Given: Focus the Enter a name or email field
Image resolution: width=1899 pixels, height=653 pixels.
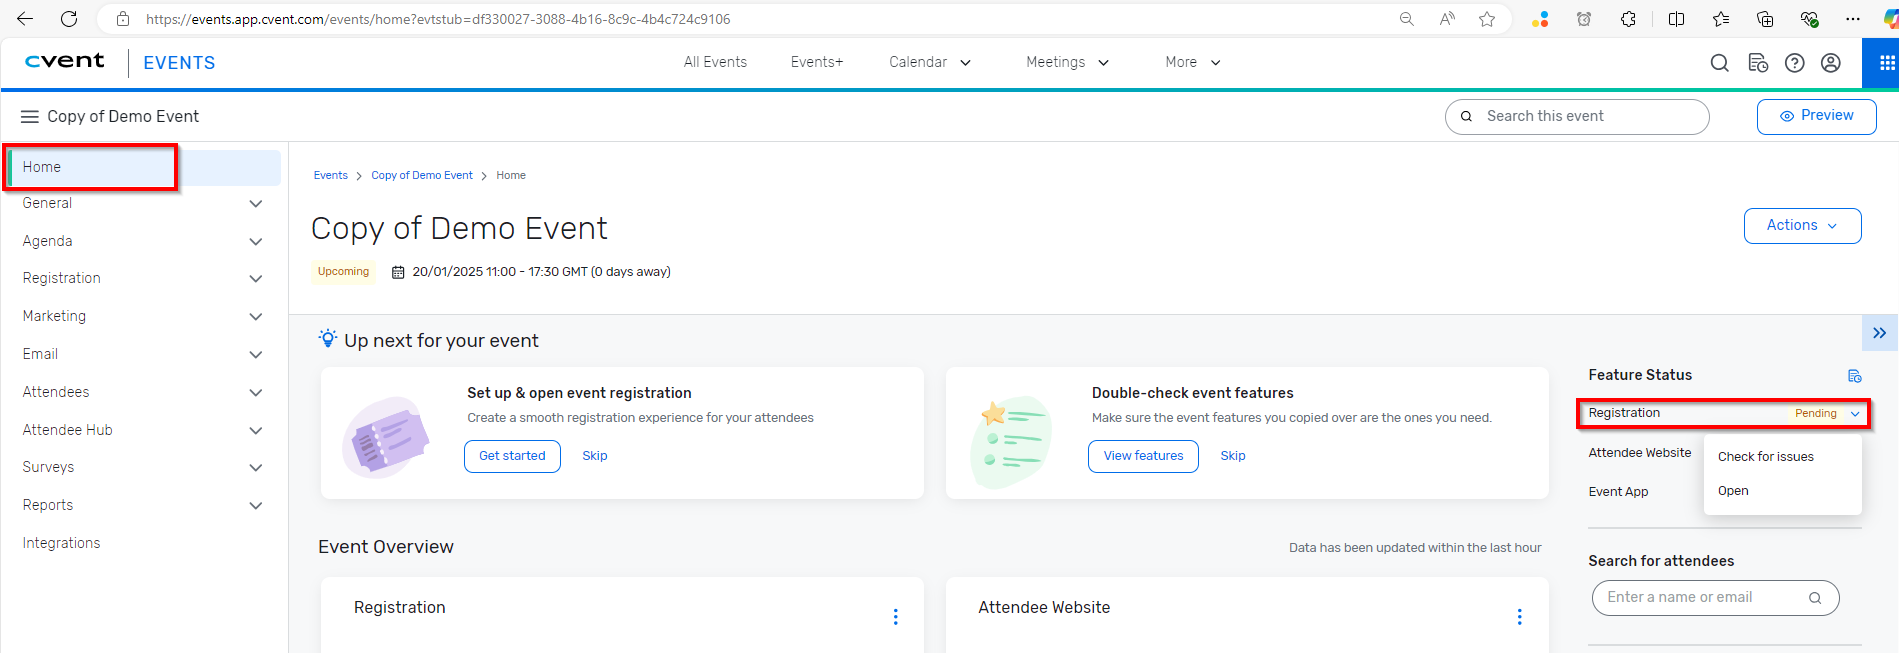Looking at the screenshot, I should coord(1715,598).
